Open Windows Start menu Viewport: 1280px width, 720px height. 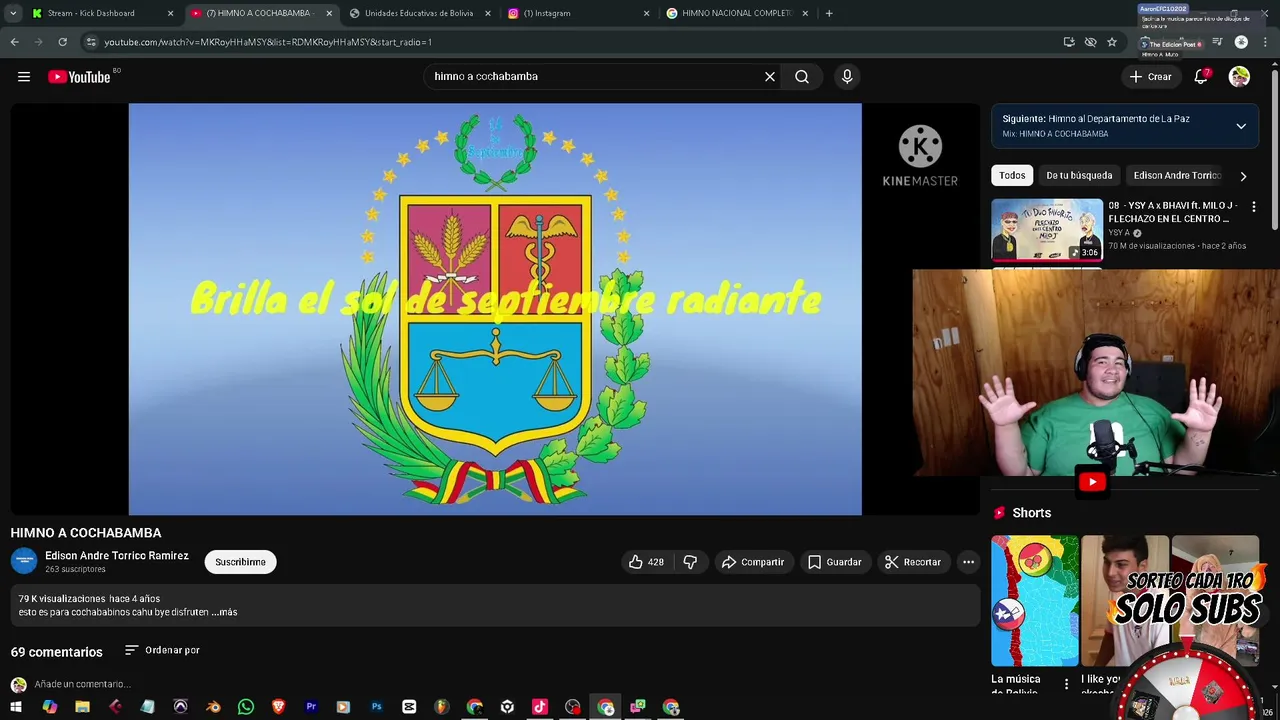[x=16, y=707]
